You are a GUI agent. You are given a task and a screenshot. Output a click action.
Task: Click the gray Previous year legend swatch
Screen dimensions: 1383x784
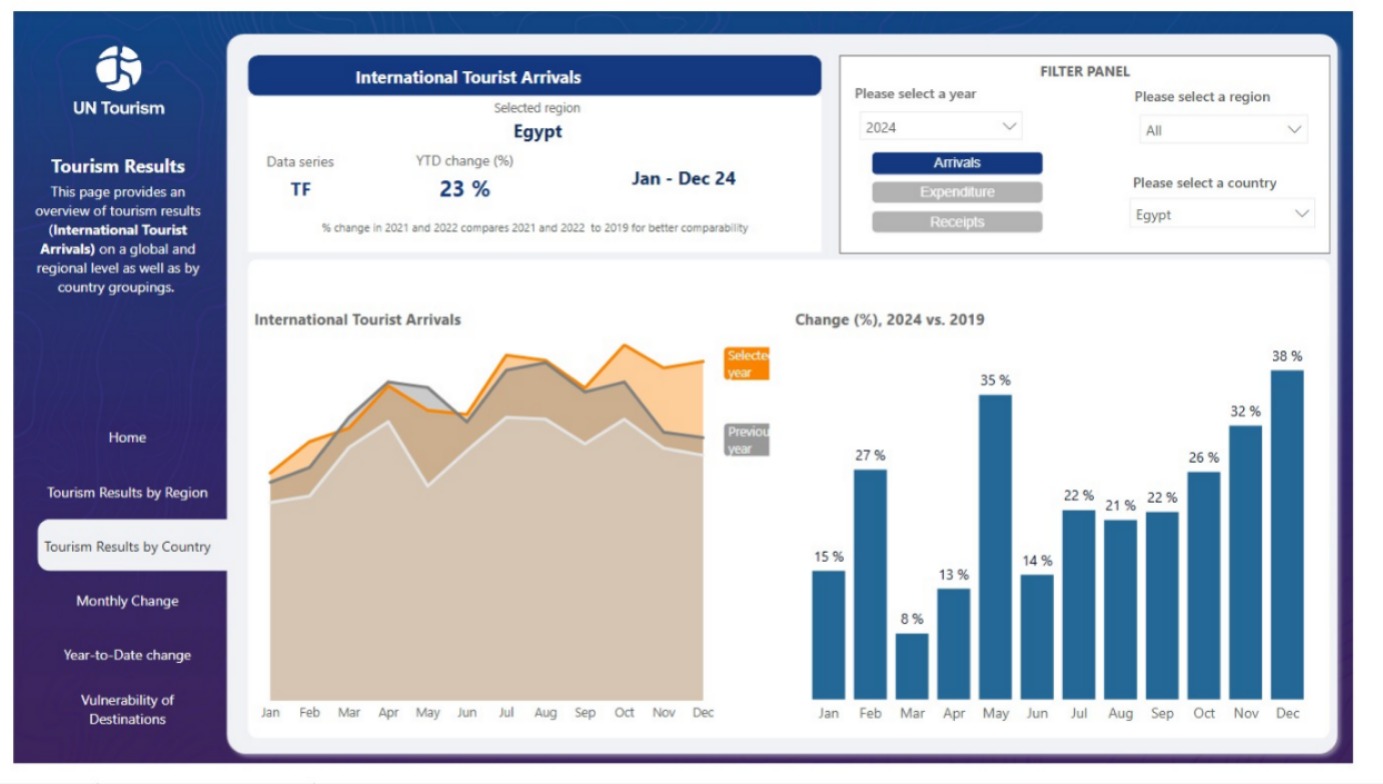[x=746, y=440]
